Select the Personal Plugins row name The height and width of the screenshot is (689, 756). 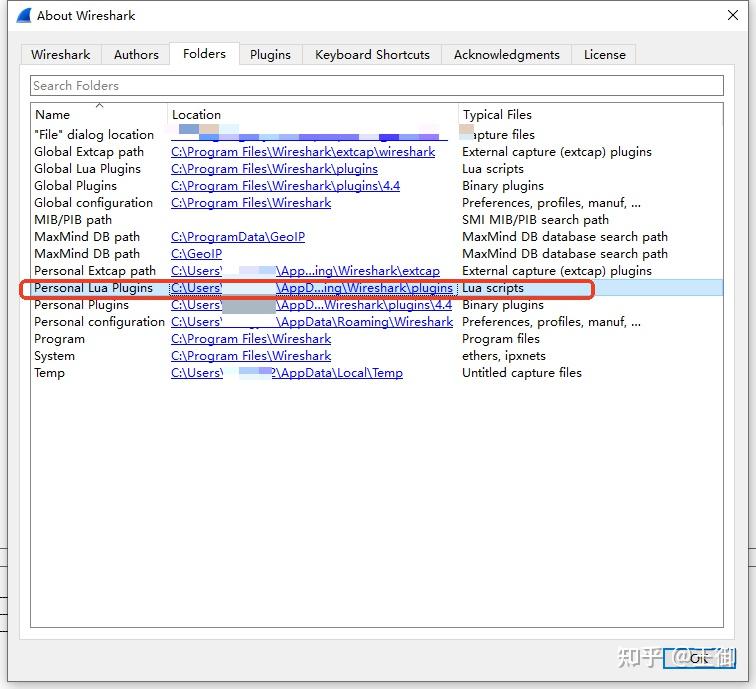(x=81, y=305)
